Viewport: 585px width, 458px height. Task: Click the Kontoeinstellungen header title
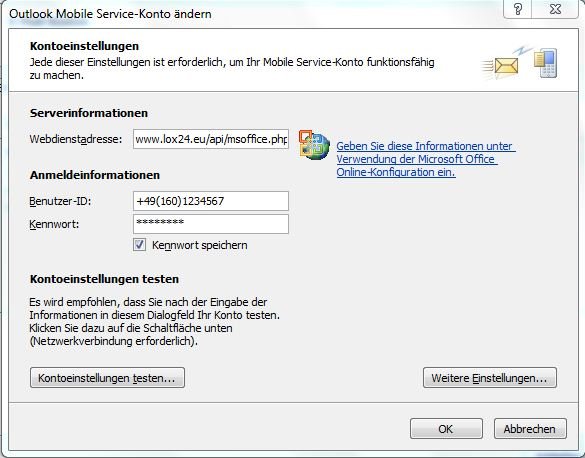(x=84, y=46)
